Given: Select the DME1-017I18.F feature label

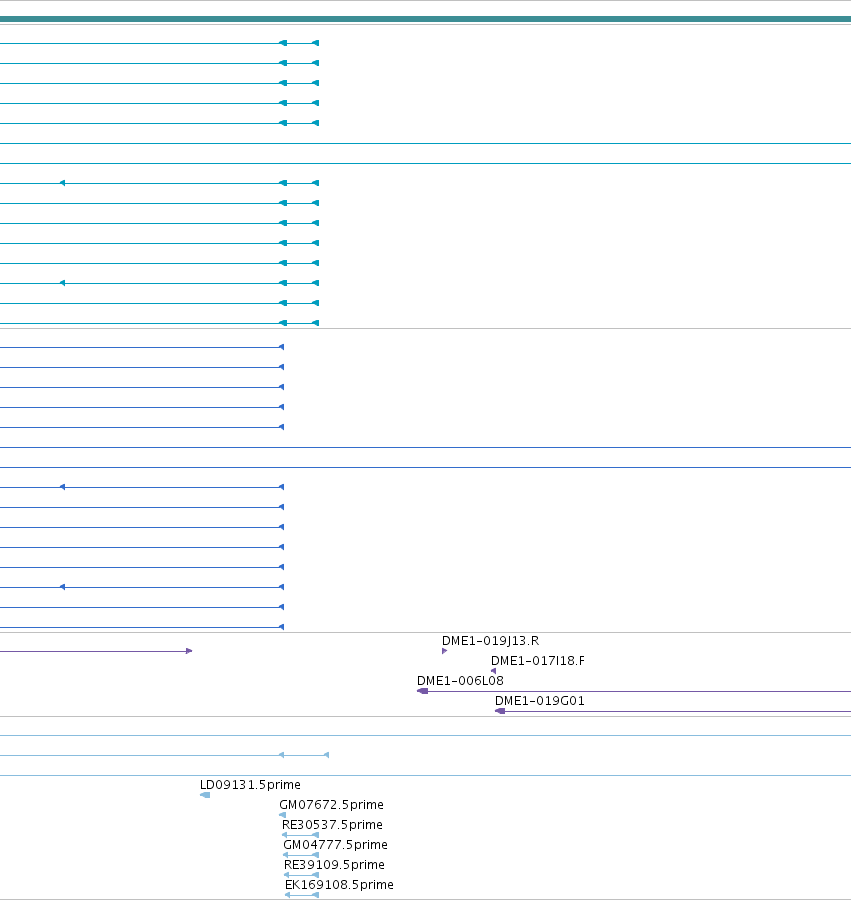Looking at the screenshot, I should pos(538,661).
